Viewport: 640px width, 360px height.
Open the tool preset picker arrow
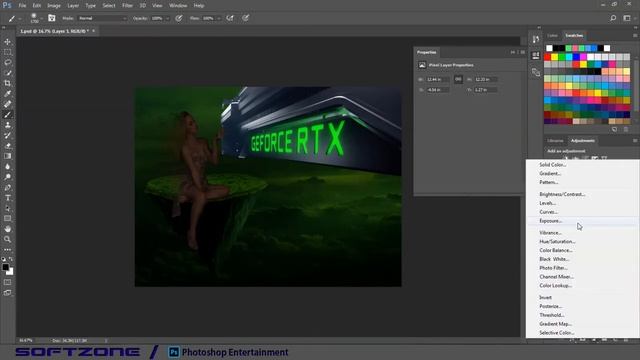point(20,18)
